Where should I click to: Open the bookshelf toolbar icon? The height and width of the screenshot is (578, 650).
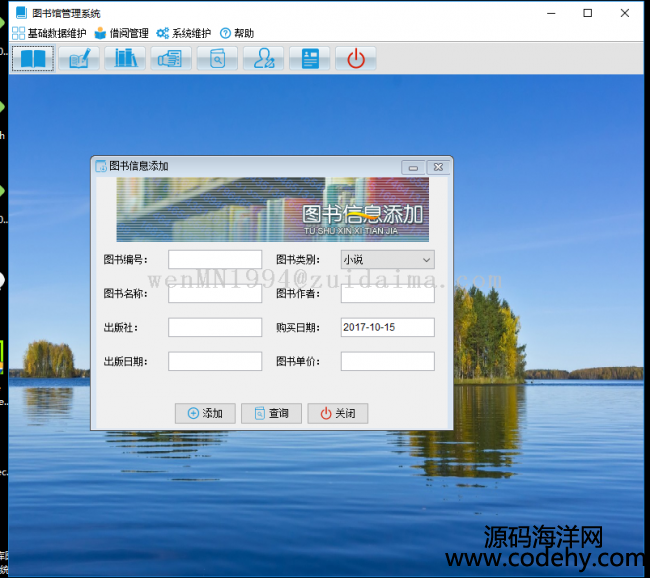125,58
